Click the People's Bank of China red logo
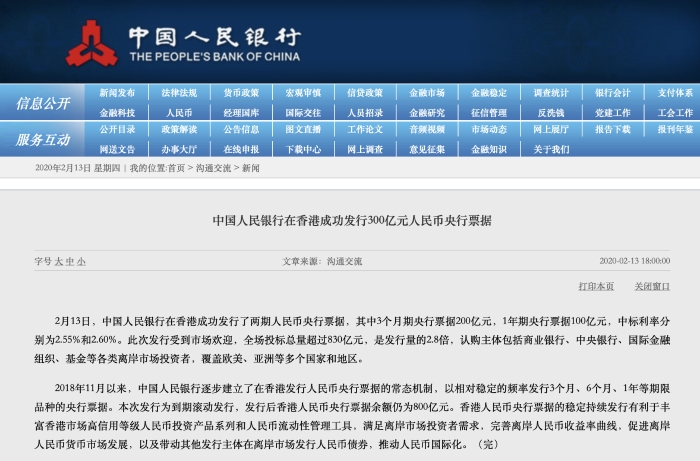The height and width of the screenshot is (461, 700). point(92,43)
